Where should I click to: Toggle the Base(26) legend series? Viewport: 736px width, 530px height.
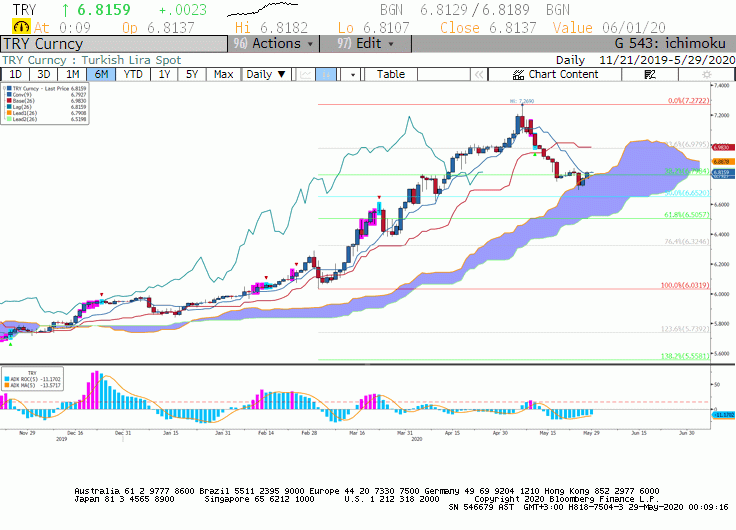pos(21,101)
